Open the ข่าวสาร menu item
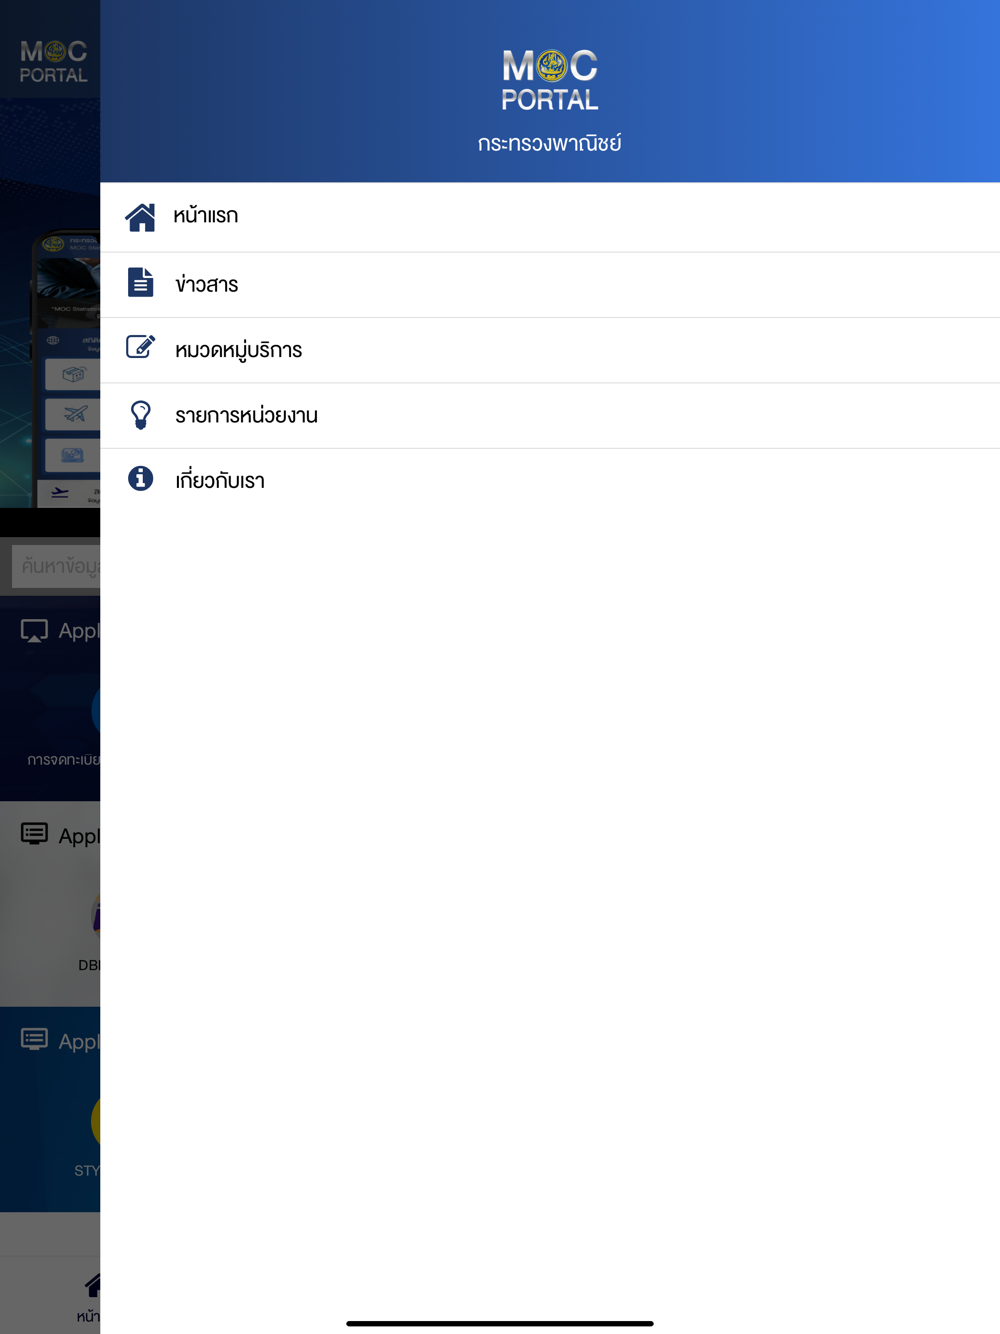1000x1334 pixels. (550, 285)
